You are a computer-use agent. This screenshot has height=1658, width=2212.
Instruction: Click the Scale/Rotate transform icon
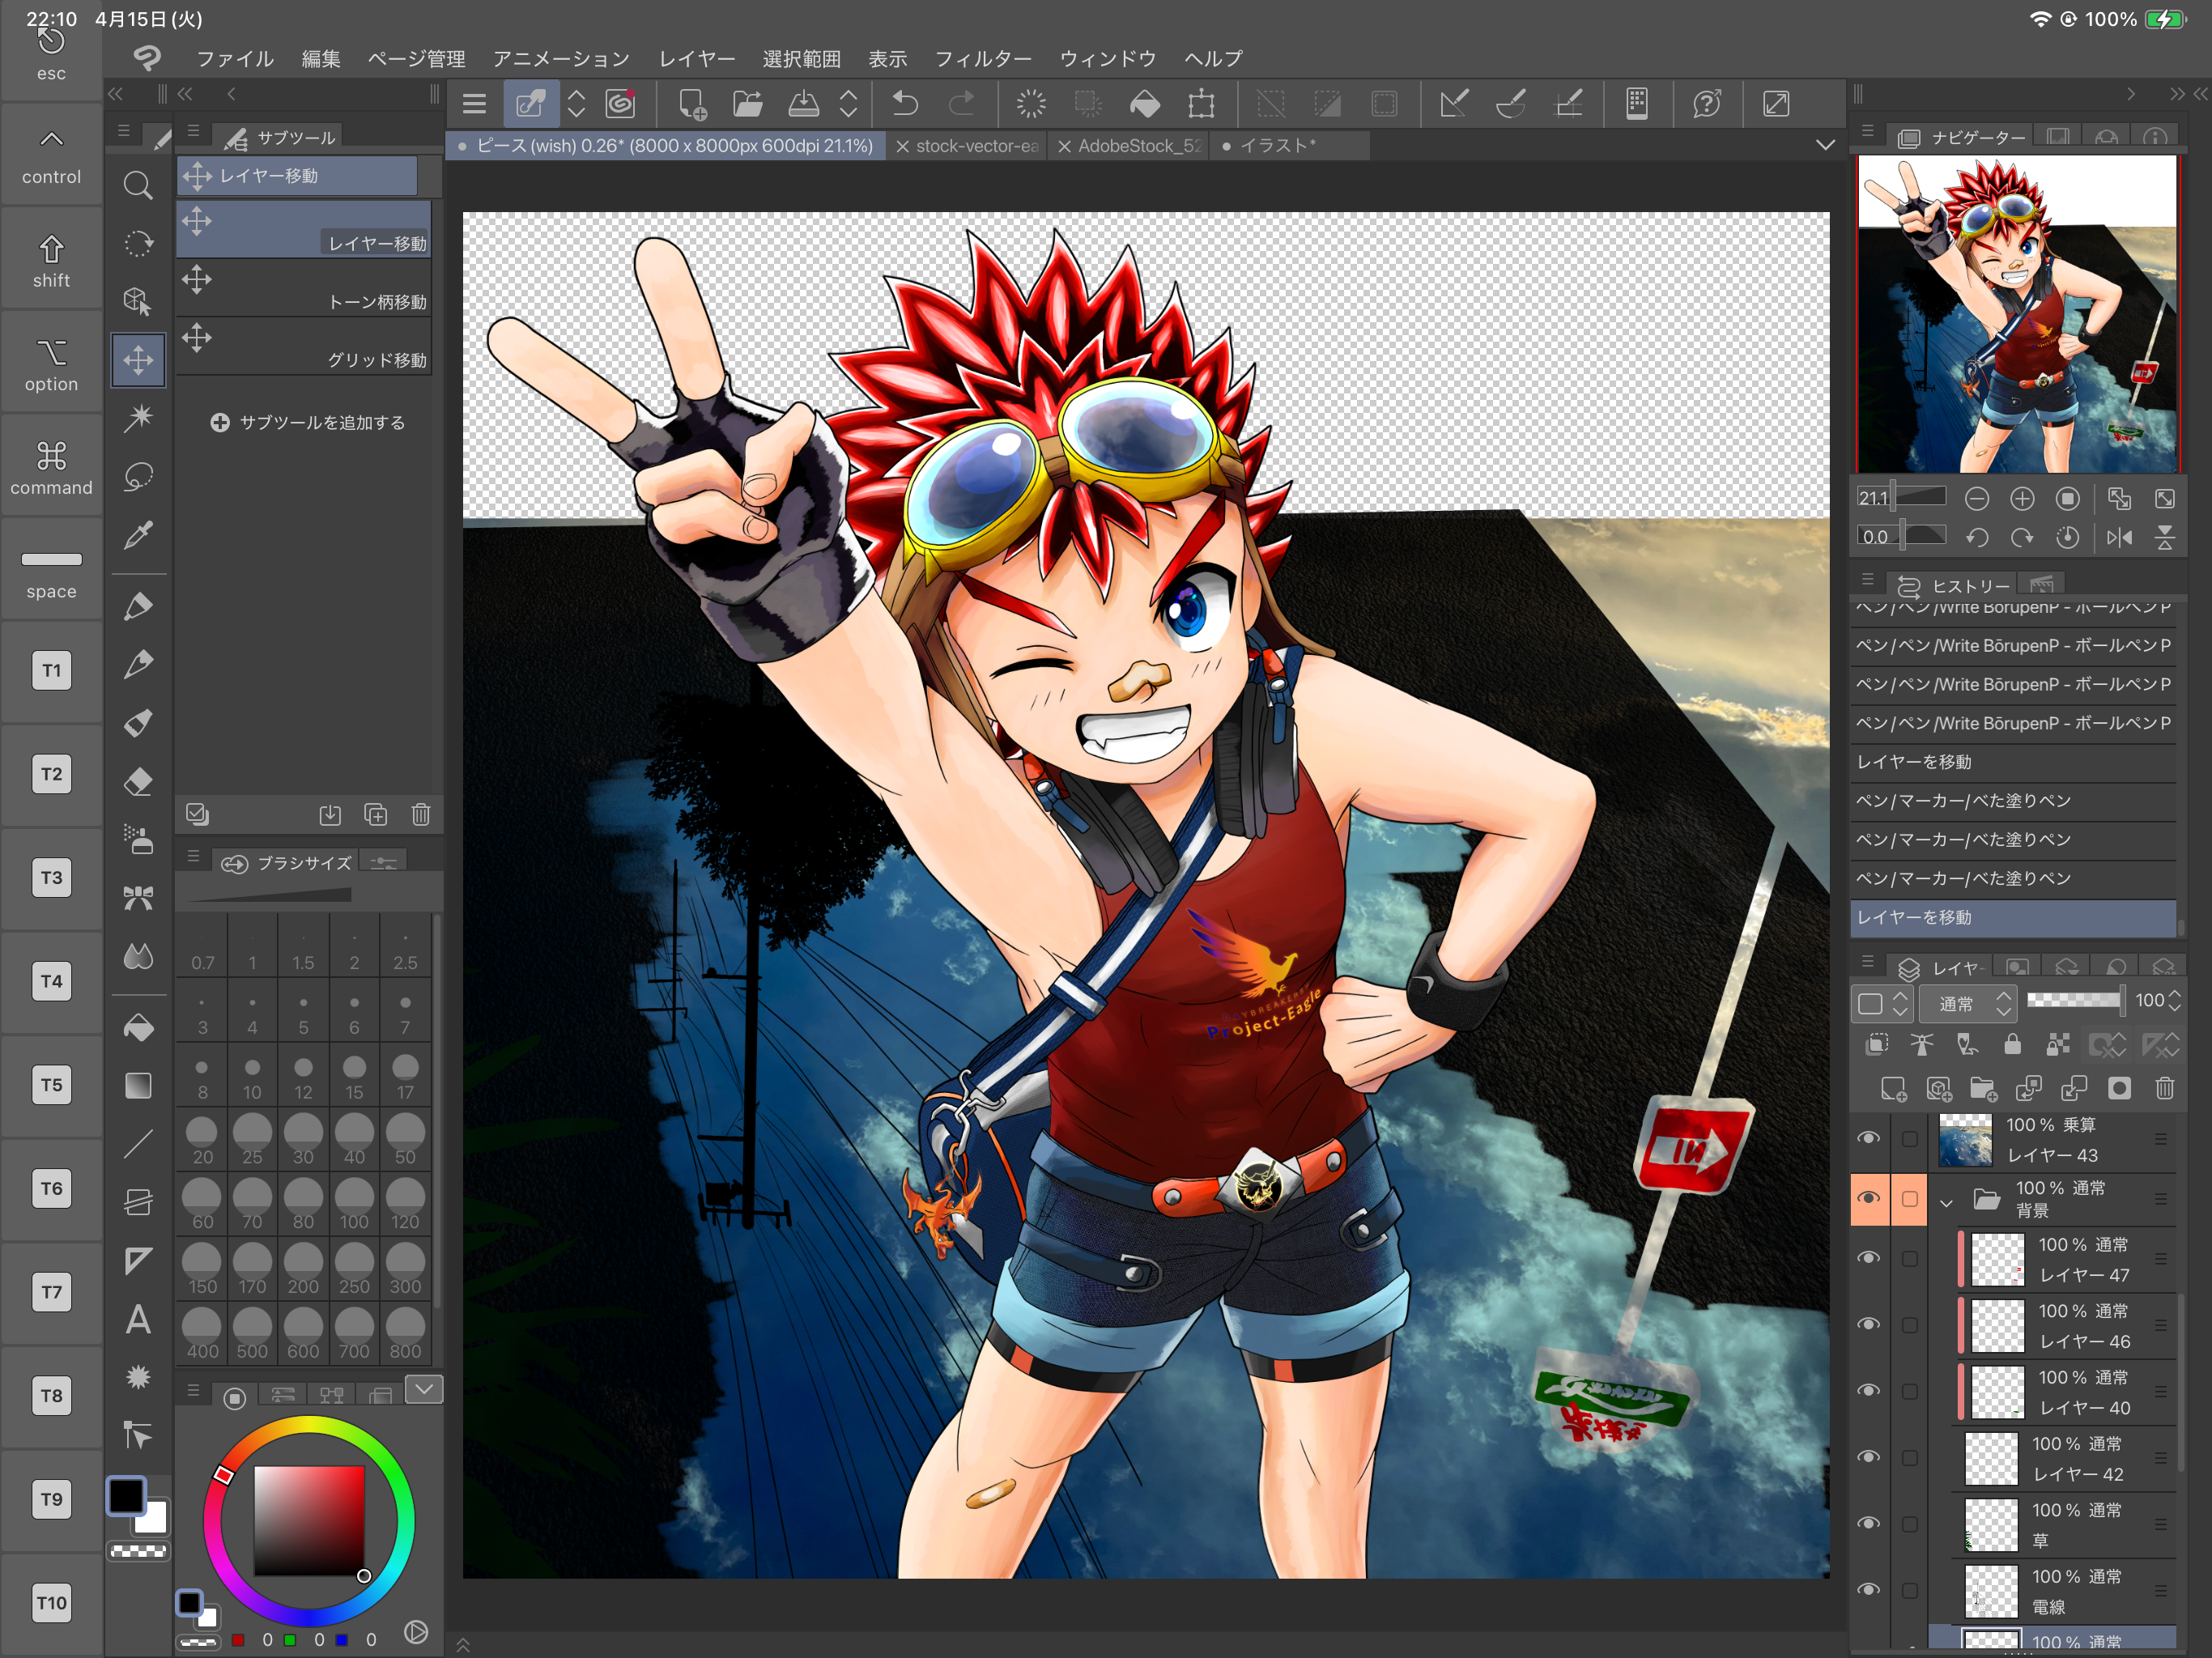pyautogui.click(x=1201, y=104)
